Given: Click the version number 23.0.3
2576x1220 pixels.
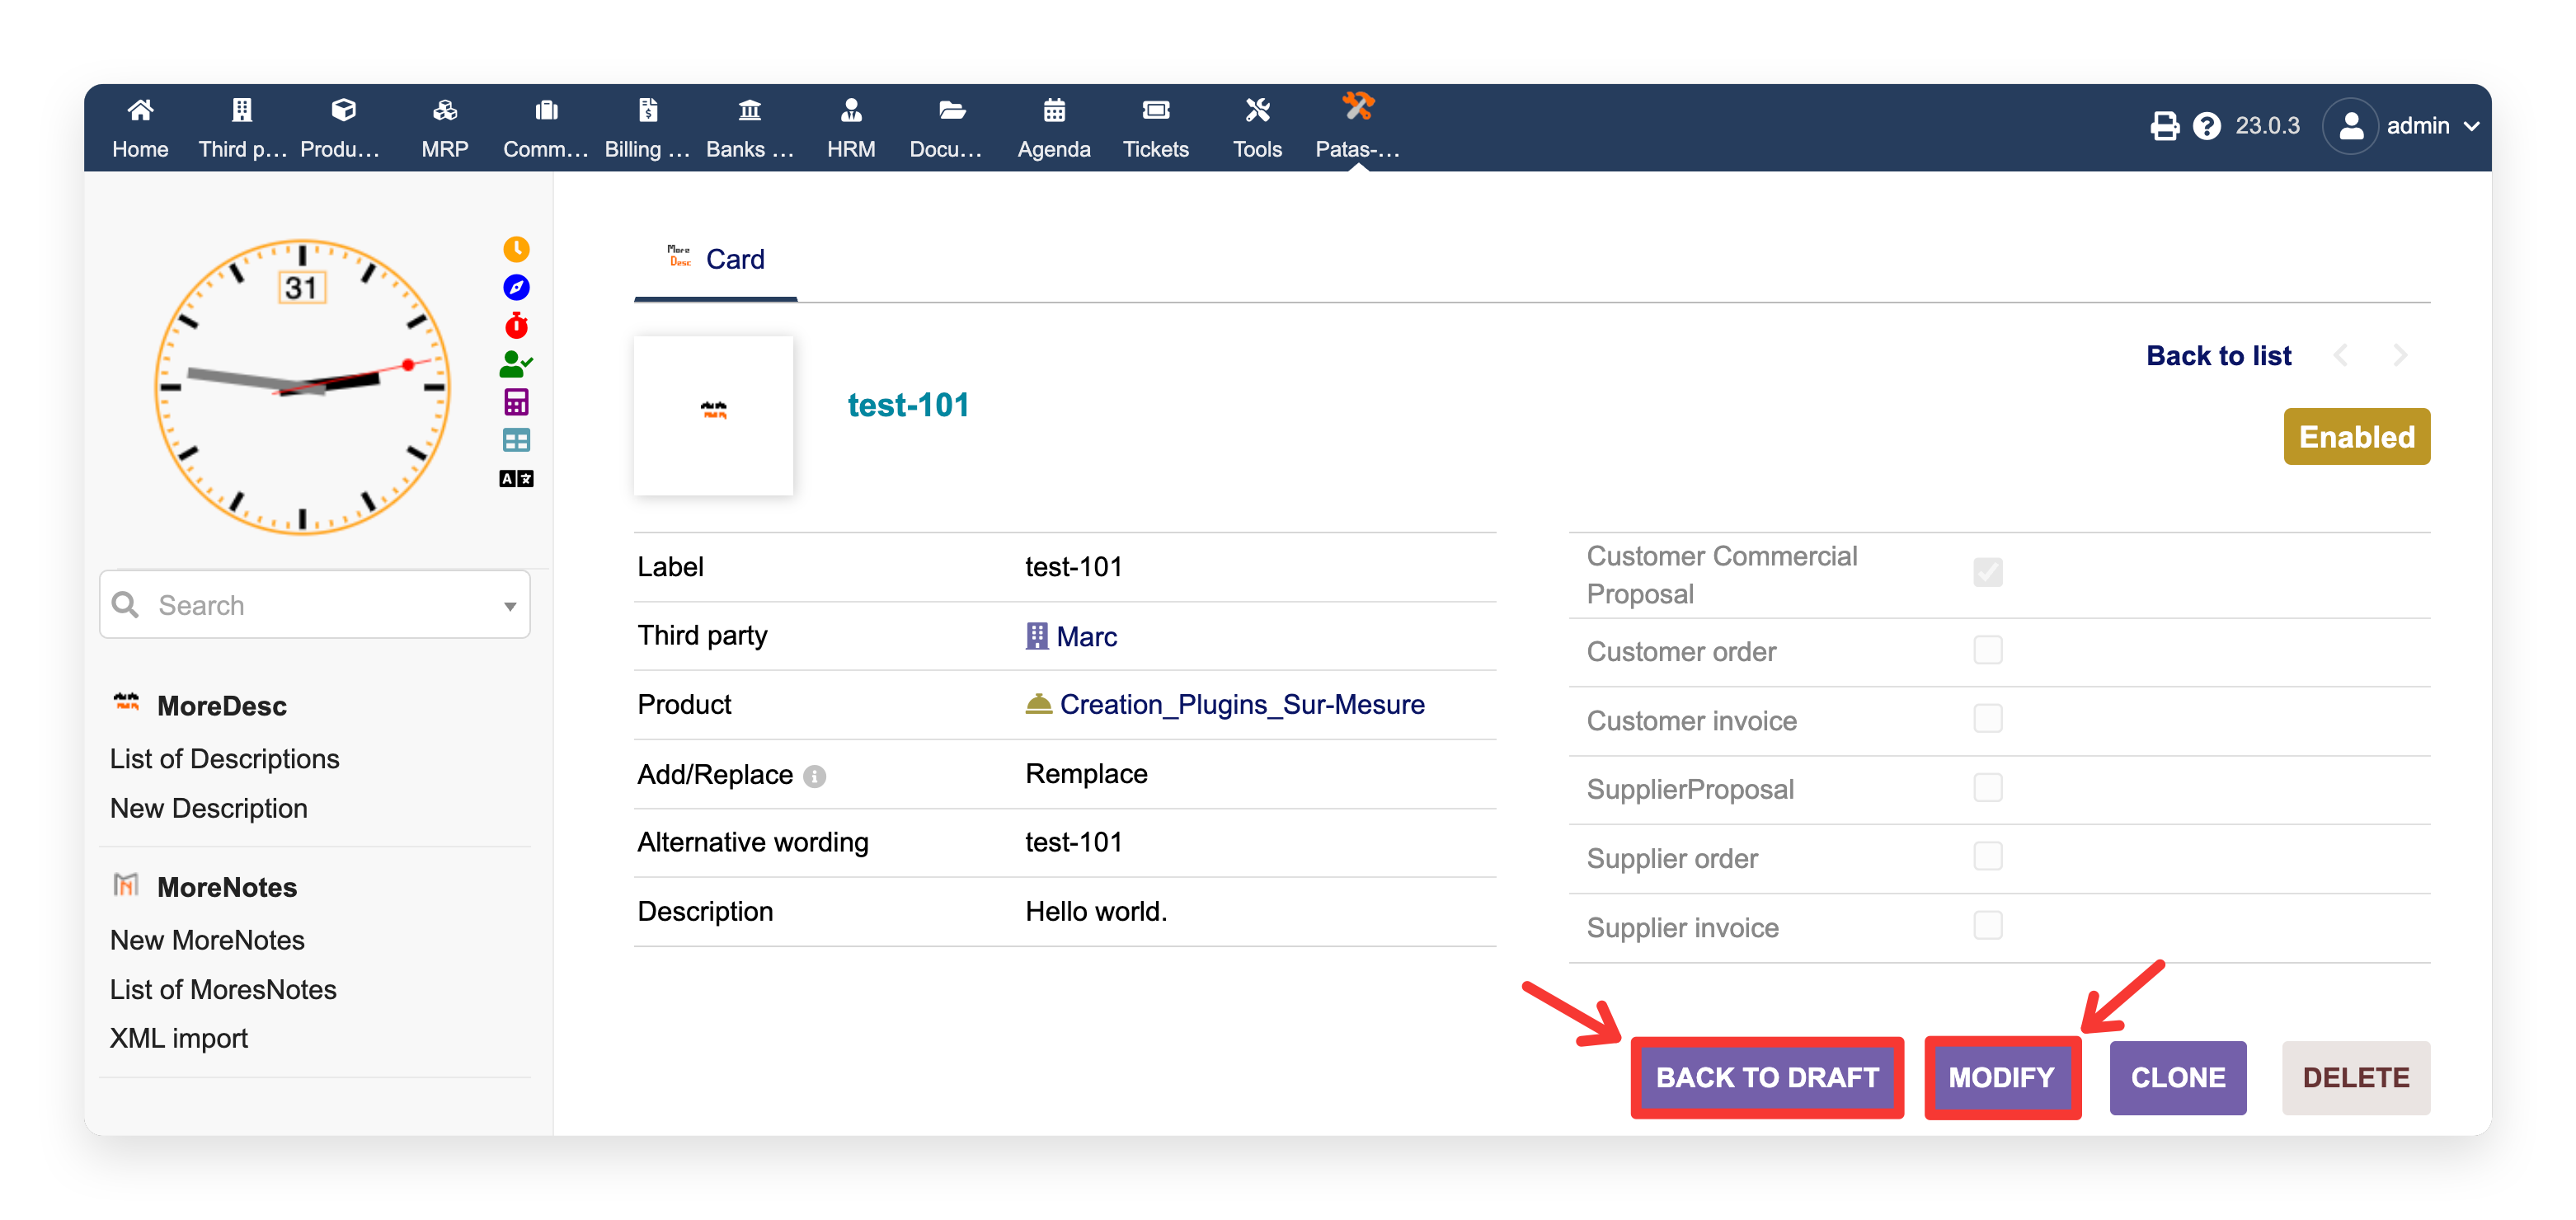Looking at the screenshot, I should click(x=2267, y=126).
